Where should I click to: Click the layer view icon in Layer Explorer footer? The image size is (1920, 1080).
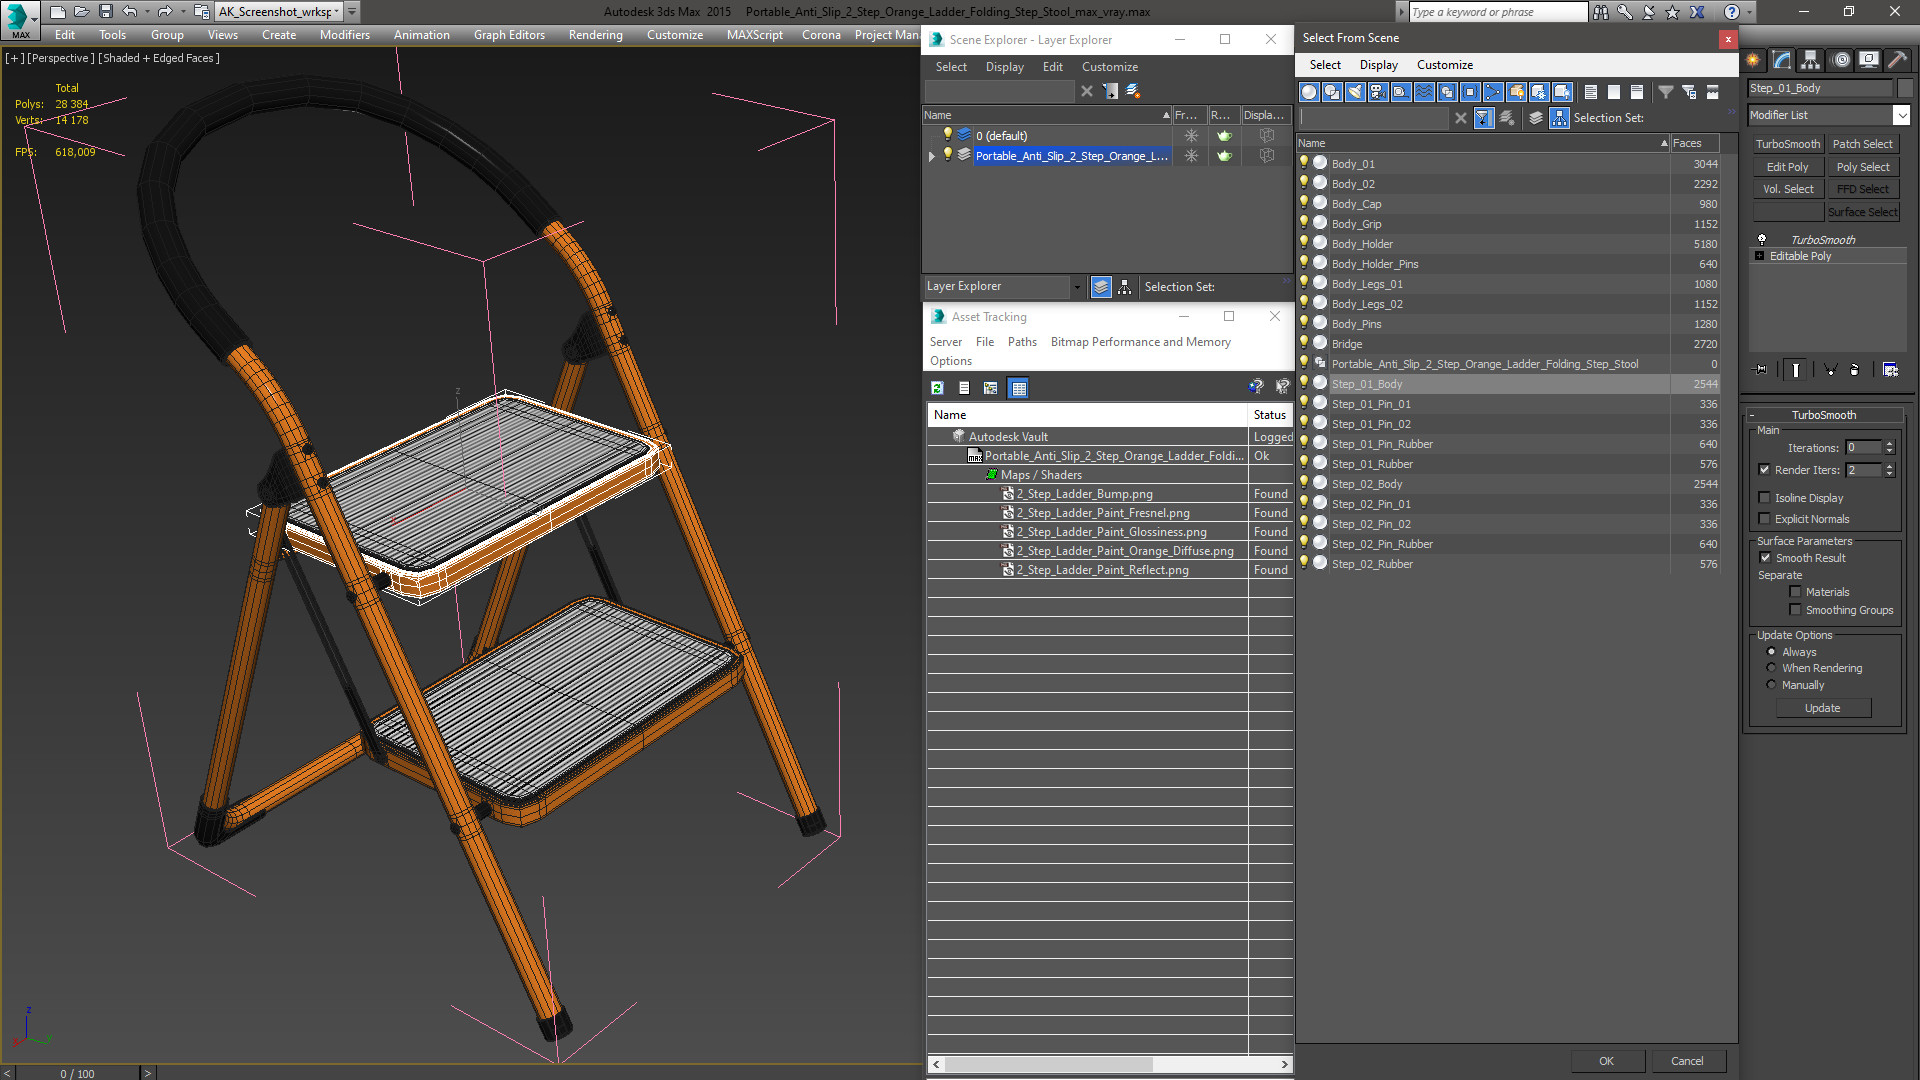[x=1101, y=287]
